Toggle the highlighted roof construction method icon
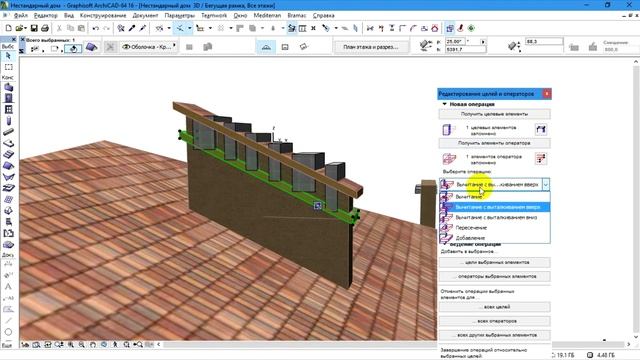This screenshot has width=640, height=360. 266,47
